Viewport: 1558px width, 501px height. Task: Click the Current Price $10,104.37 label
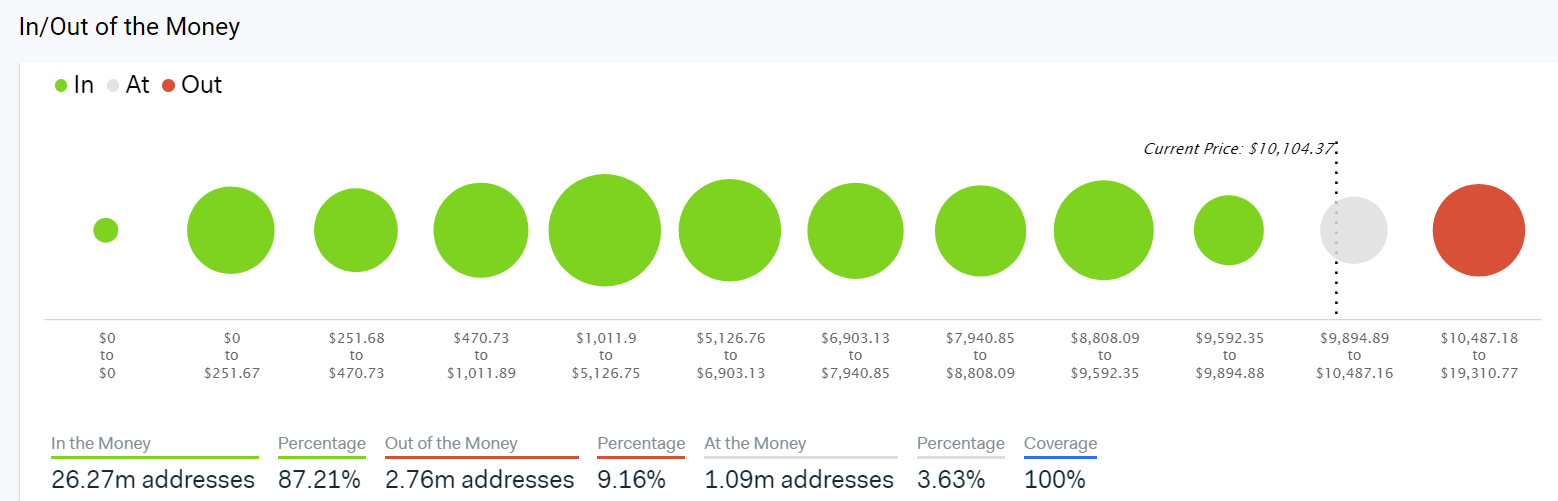(x=1238, y=149)
